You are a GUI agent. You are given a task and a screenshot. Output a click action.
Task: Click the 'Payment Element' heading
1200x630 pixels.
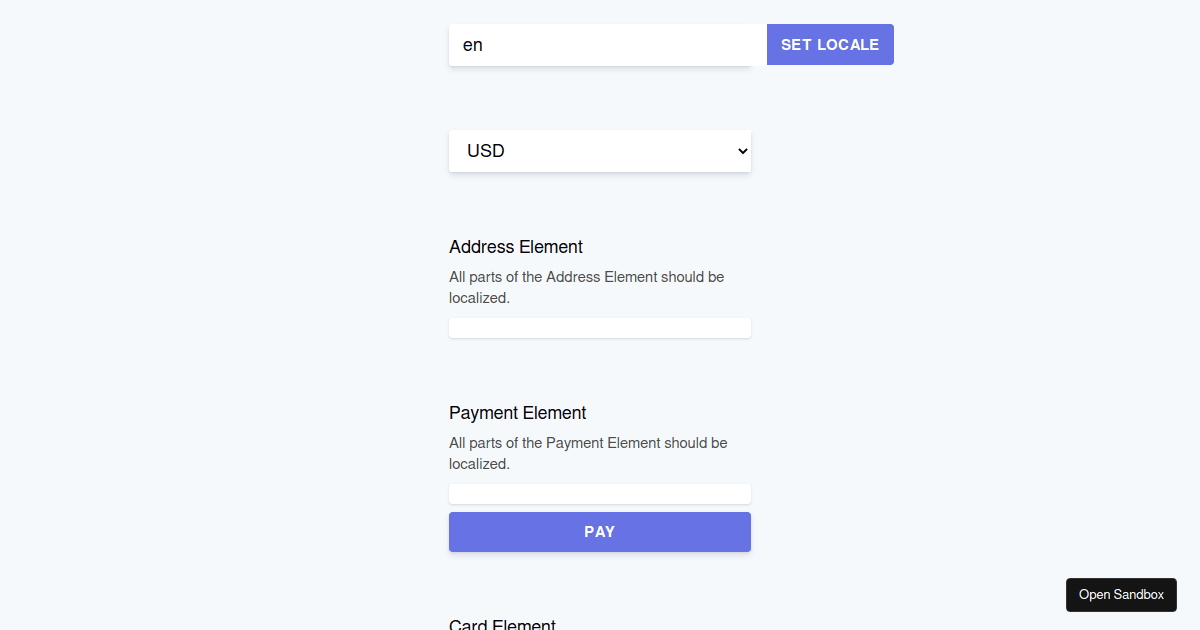[x=517, y=412]
